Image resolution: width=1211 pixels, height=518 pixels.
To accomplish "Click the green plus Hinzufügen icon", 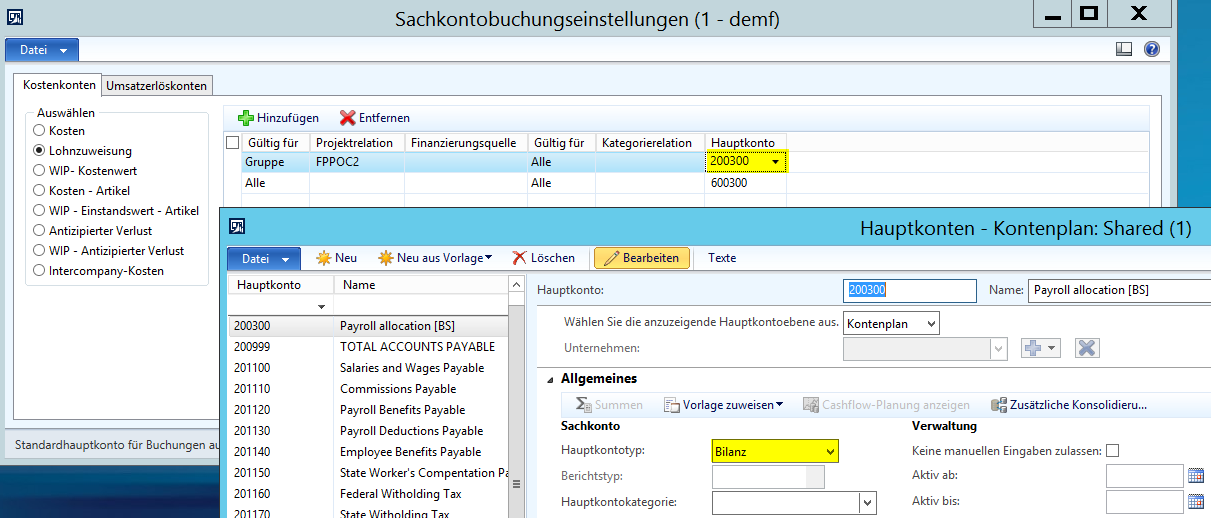I will click(x=246, y=118).
